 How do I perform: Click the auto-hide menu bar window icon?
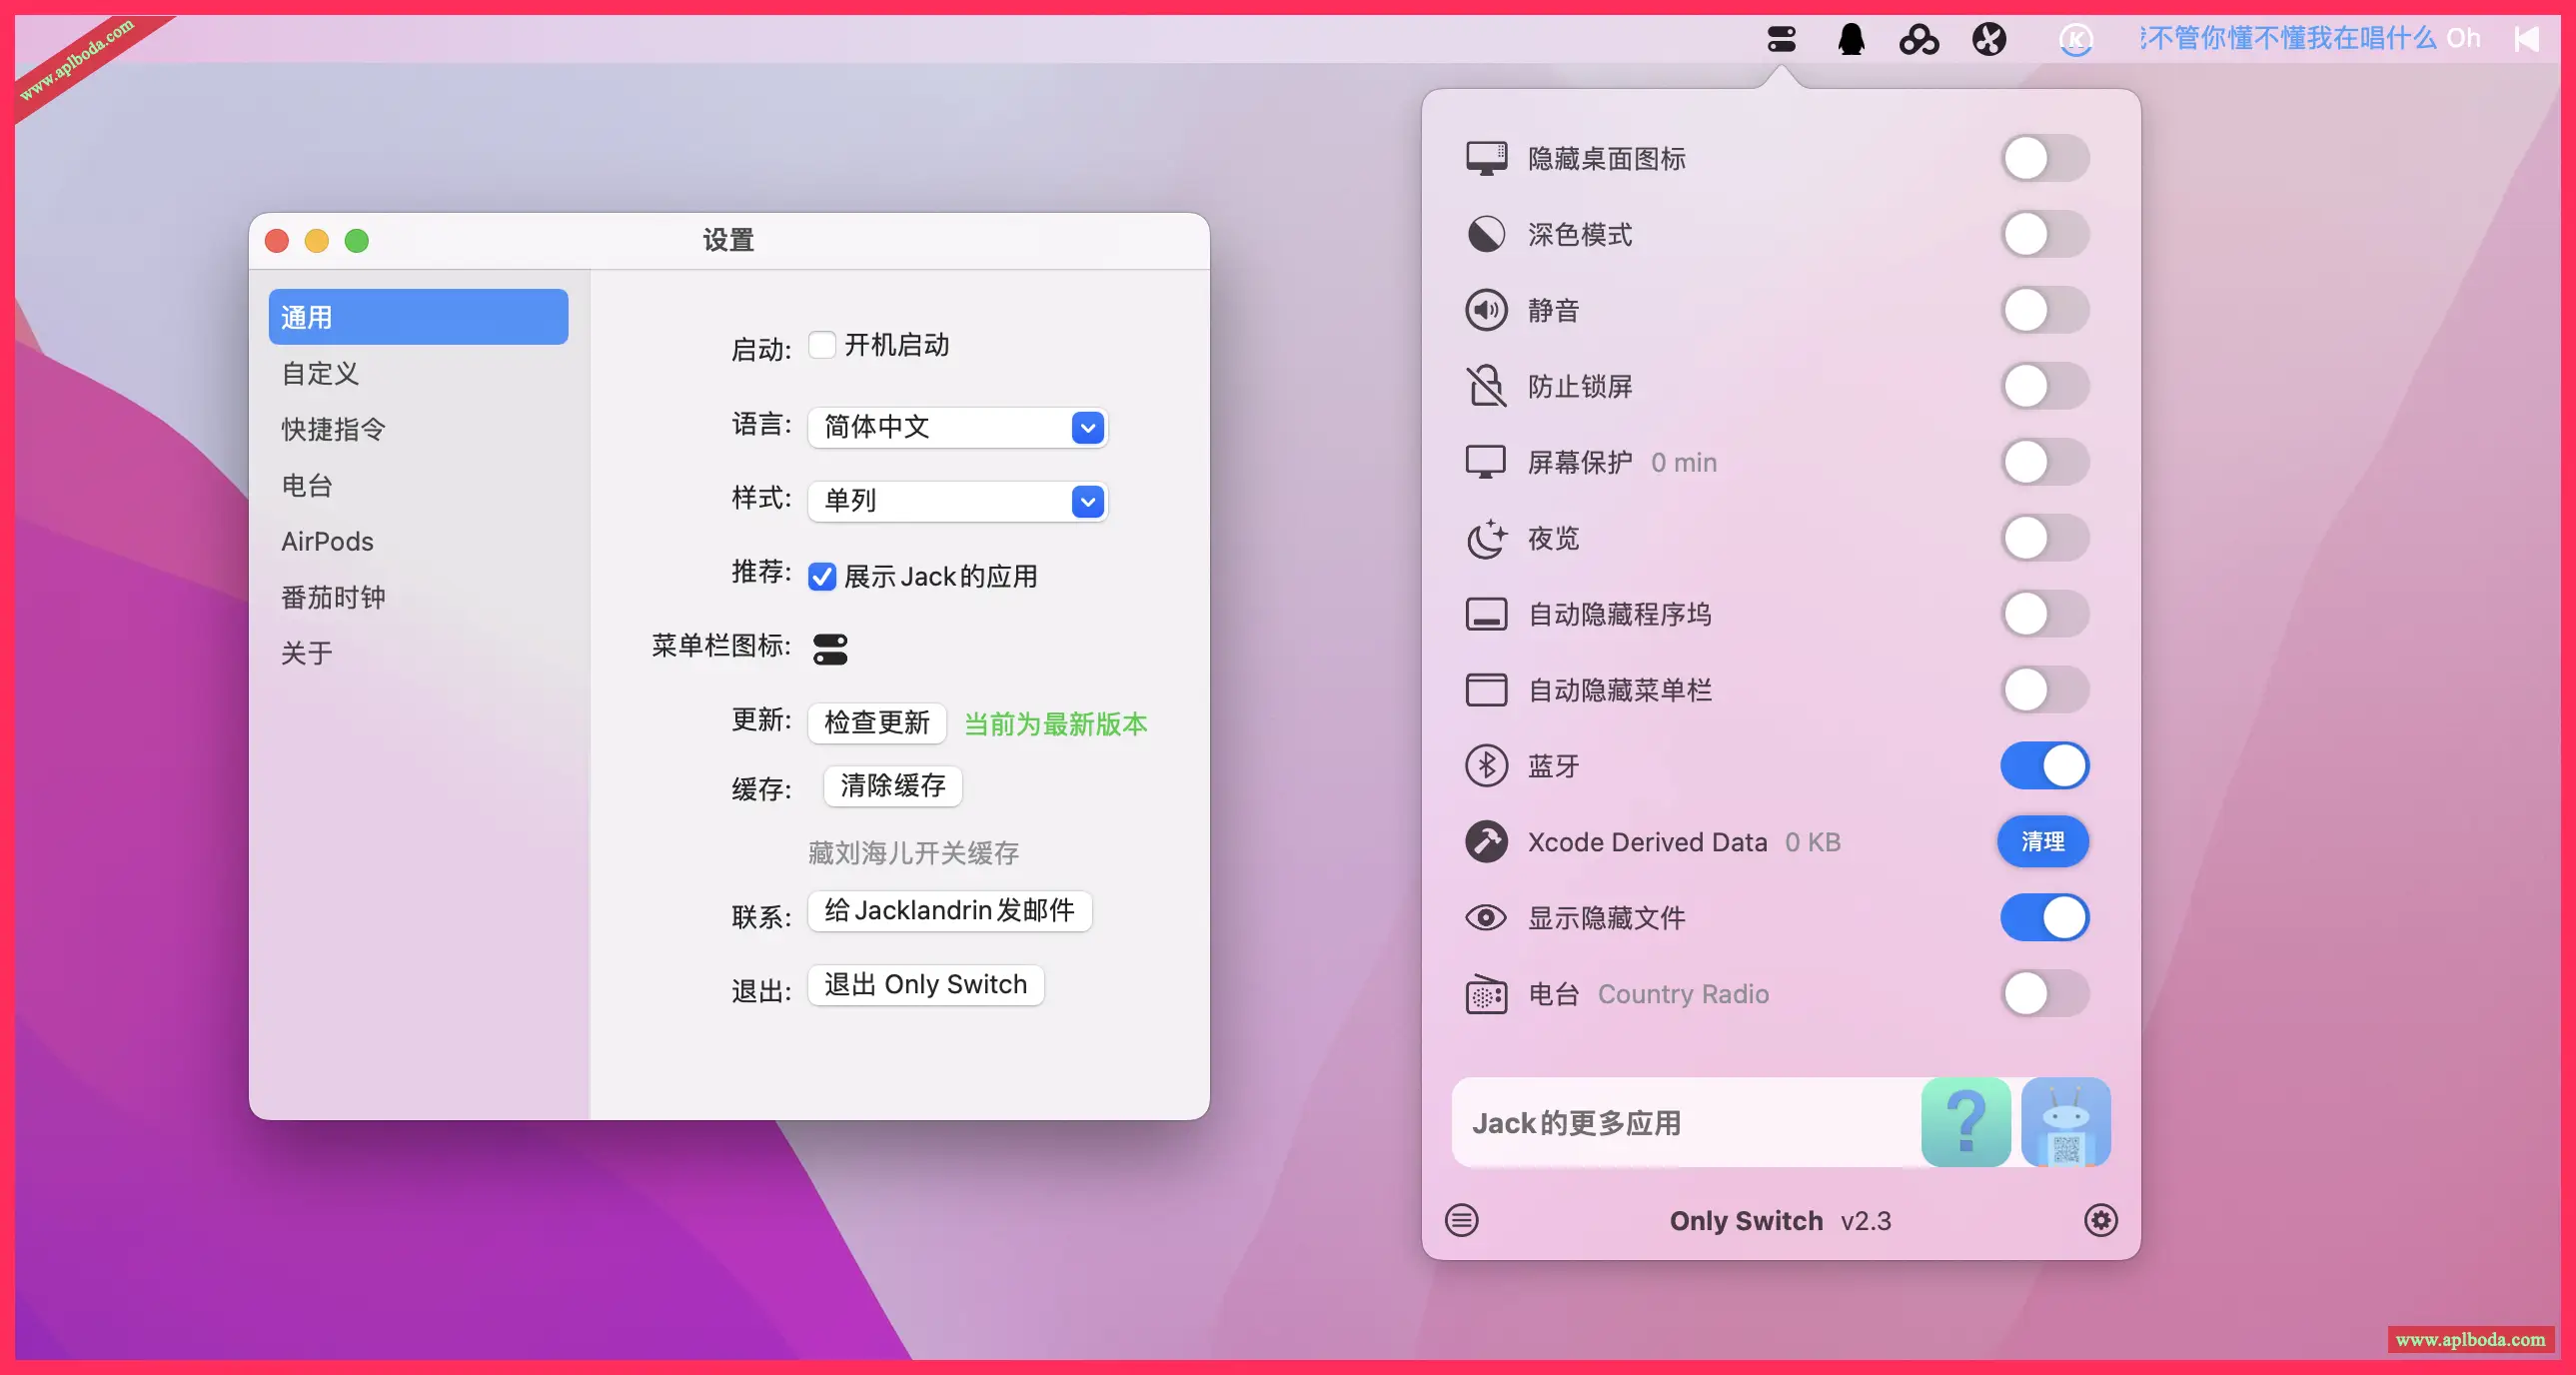(1486, 690)
